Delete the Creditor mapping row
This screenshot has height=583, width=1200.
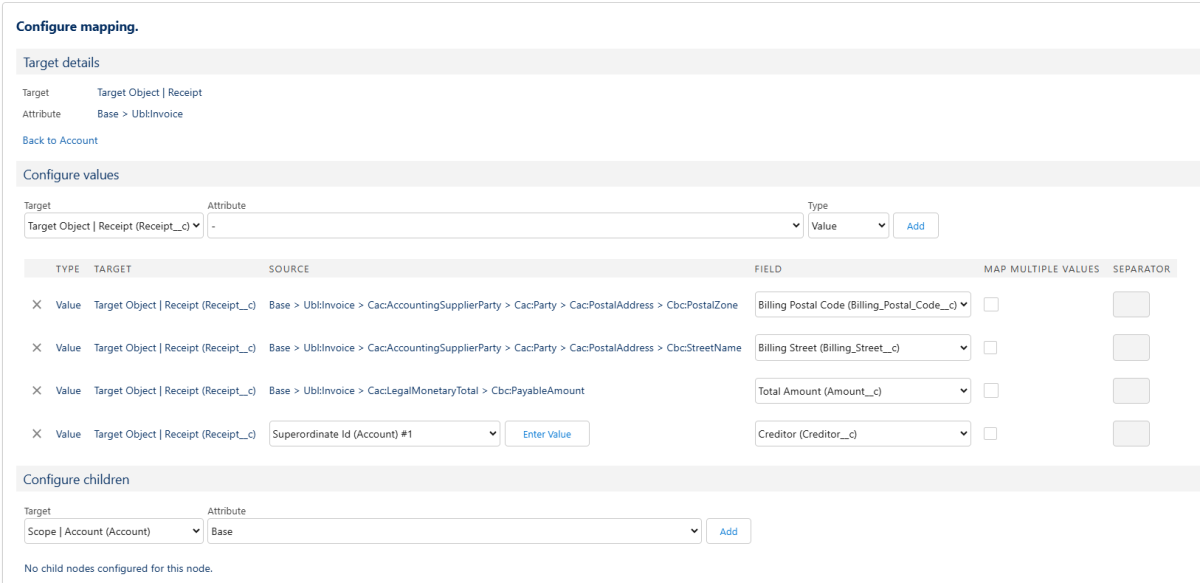pos(37,434)
